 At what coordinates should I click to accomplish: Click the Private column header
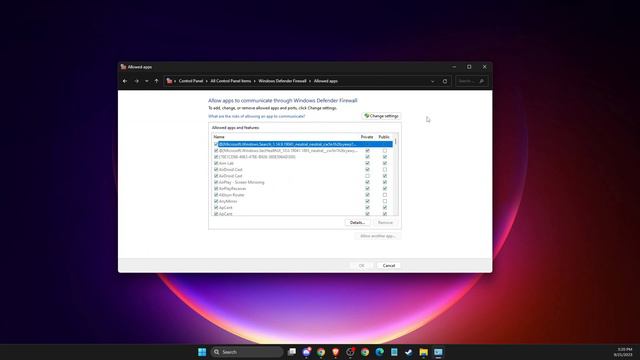point(367,137)
